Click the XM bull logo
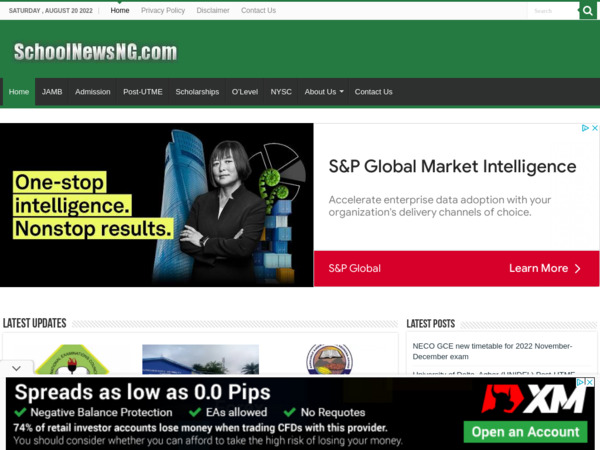This screenshot has width=600, height=450. [533, 399]
